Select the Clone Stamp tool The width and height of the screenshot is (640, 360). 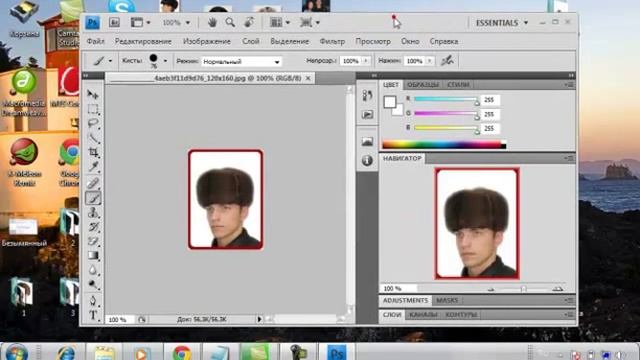point(93,212)
